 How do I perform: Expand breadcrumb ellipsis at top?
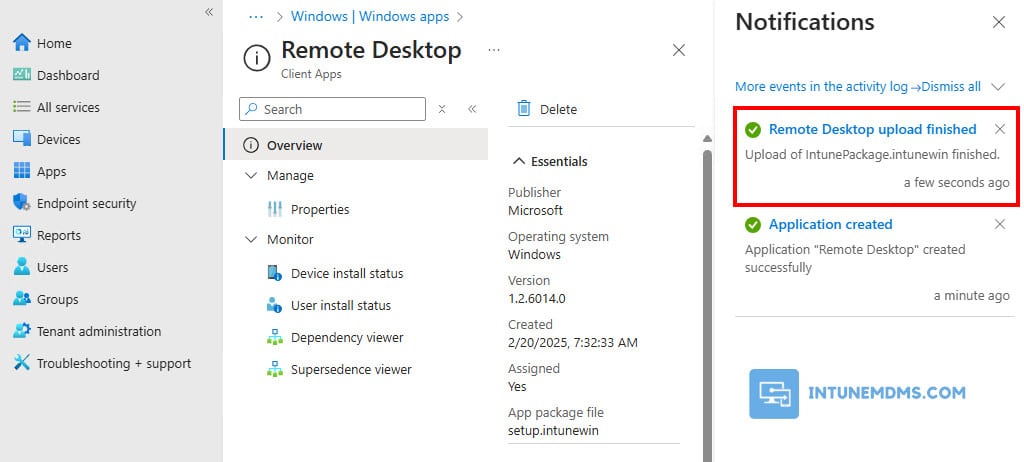(256, 16)
